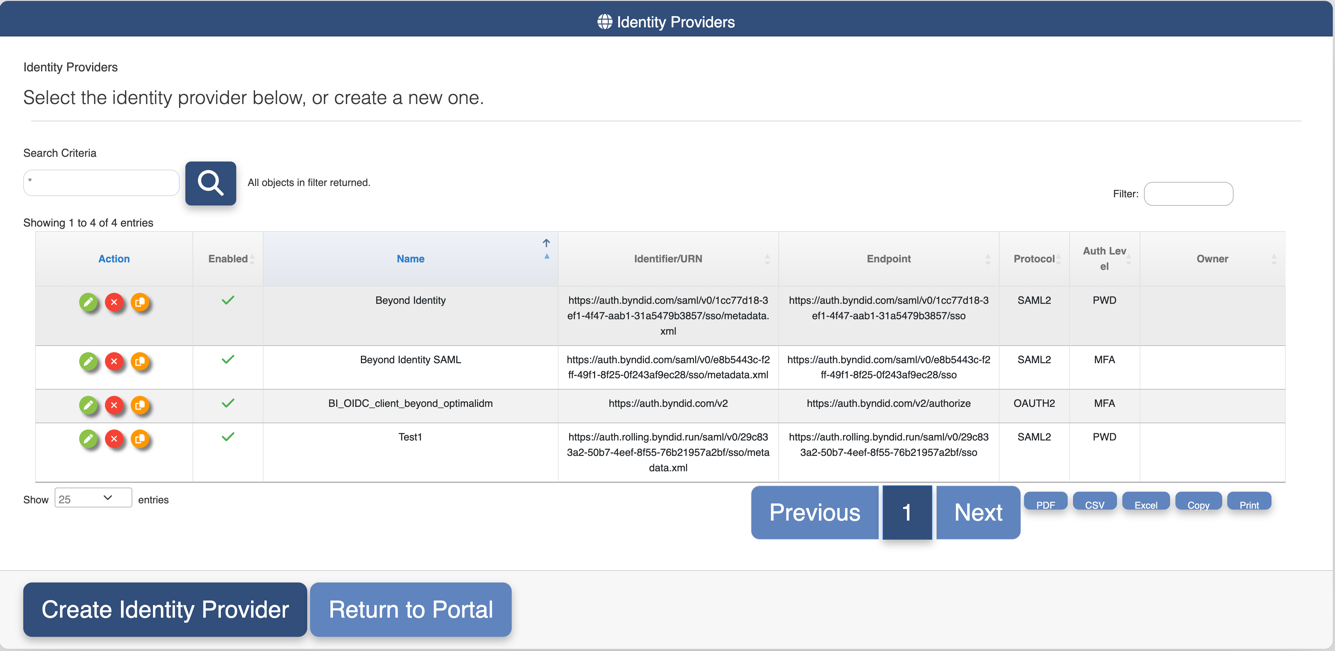Export the table as PDF
The image size is (1335, 651).
pos(1046,503)
